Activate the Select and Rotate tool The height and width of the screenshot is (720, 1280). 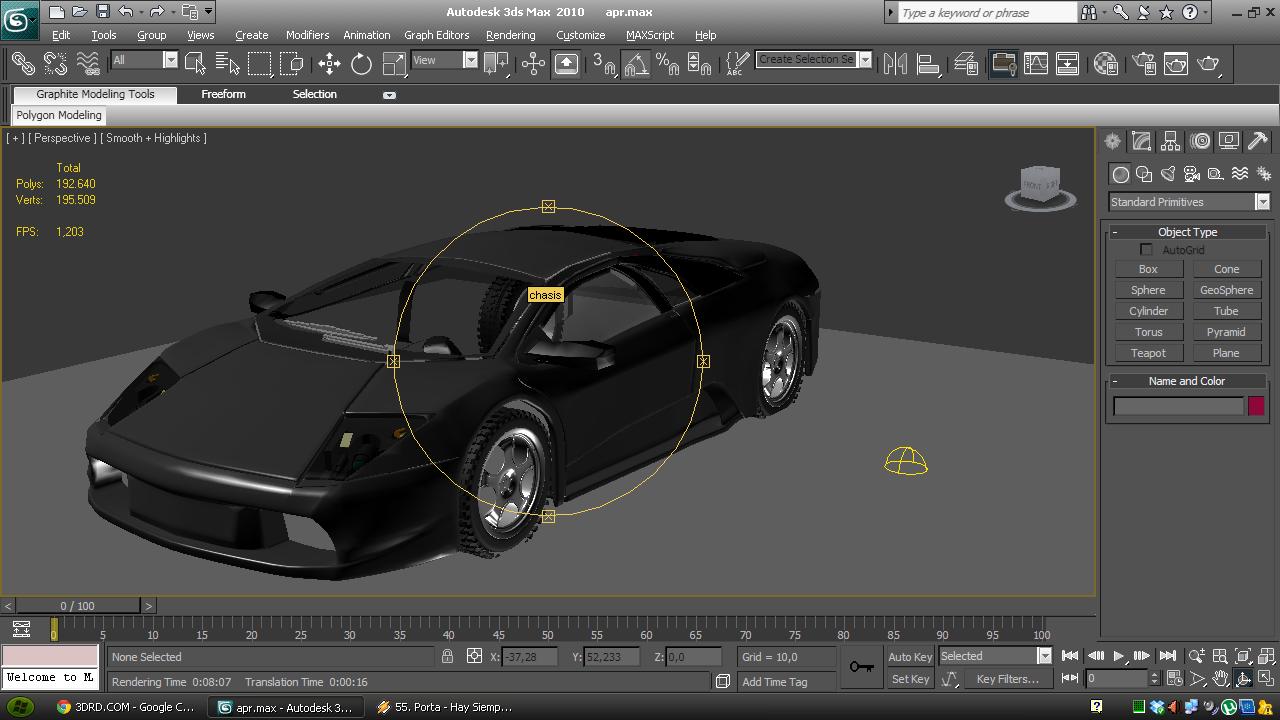point(361,64)
